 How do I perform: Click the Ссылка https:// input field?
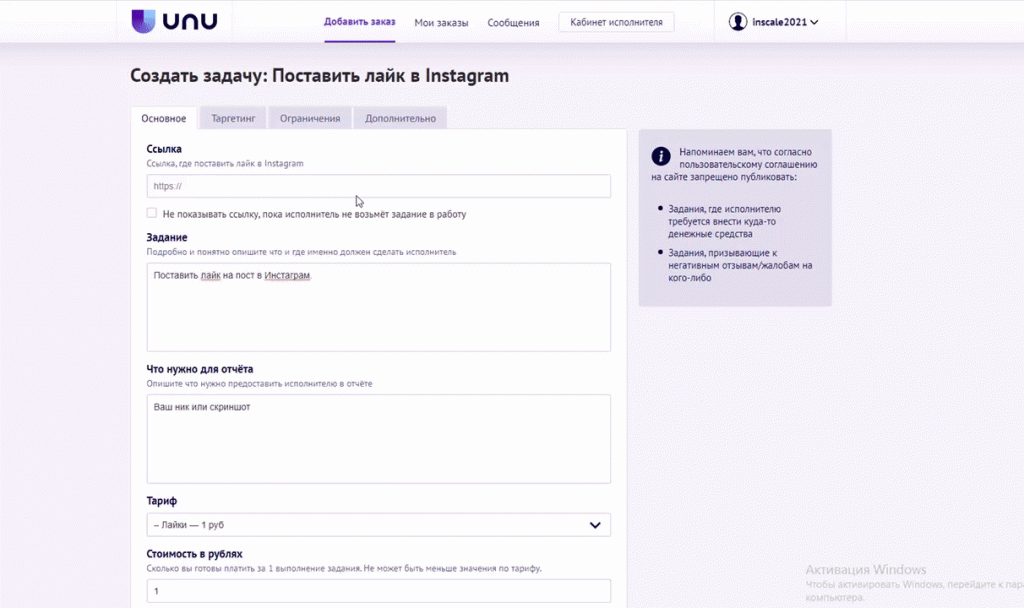(x=378, y=186)
